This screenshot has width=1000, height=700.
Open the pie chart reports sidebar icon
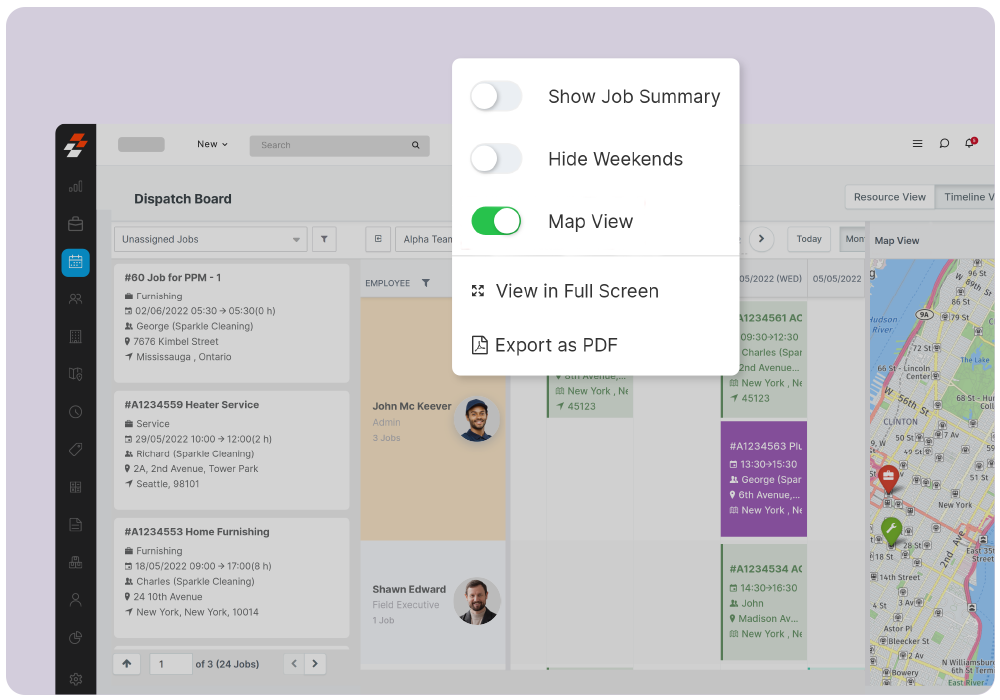(x=75, y=638)
